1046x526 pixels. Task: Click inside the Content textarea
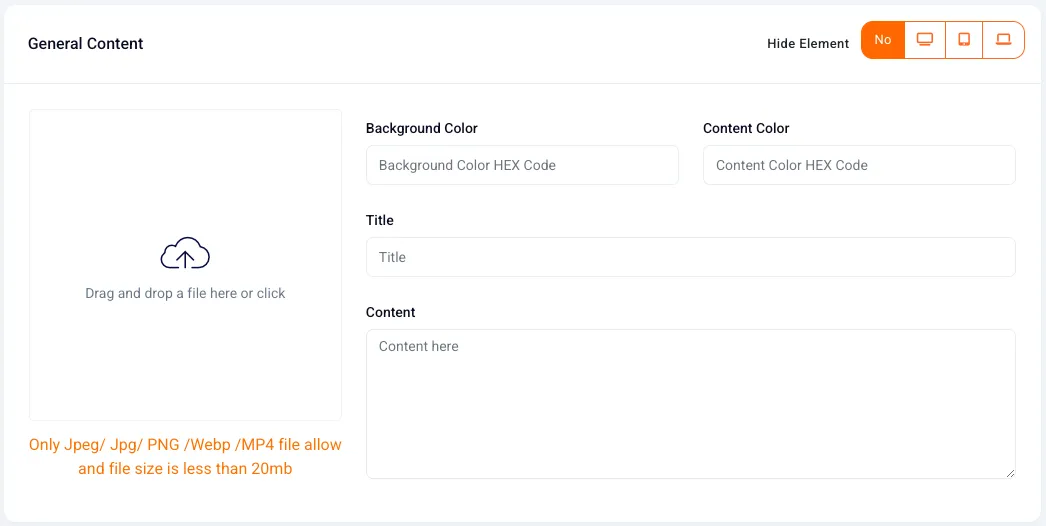click(x=691, y=404)
